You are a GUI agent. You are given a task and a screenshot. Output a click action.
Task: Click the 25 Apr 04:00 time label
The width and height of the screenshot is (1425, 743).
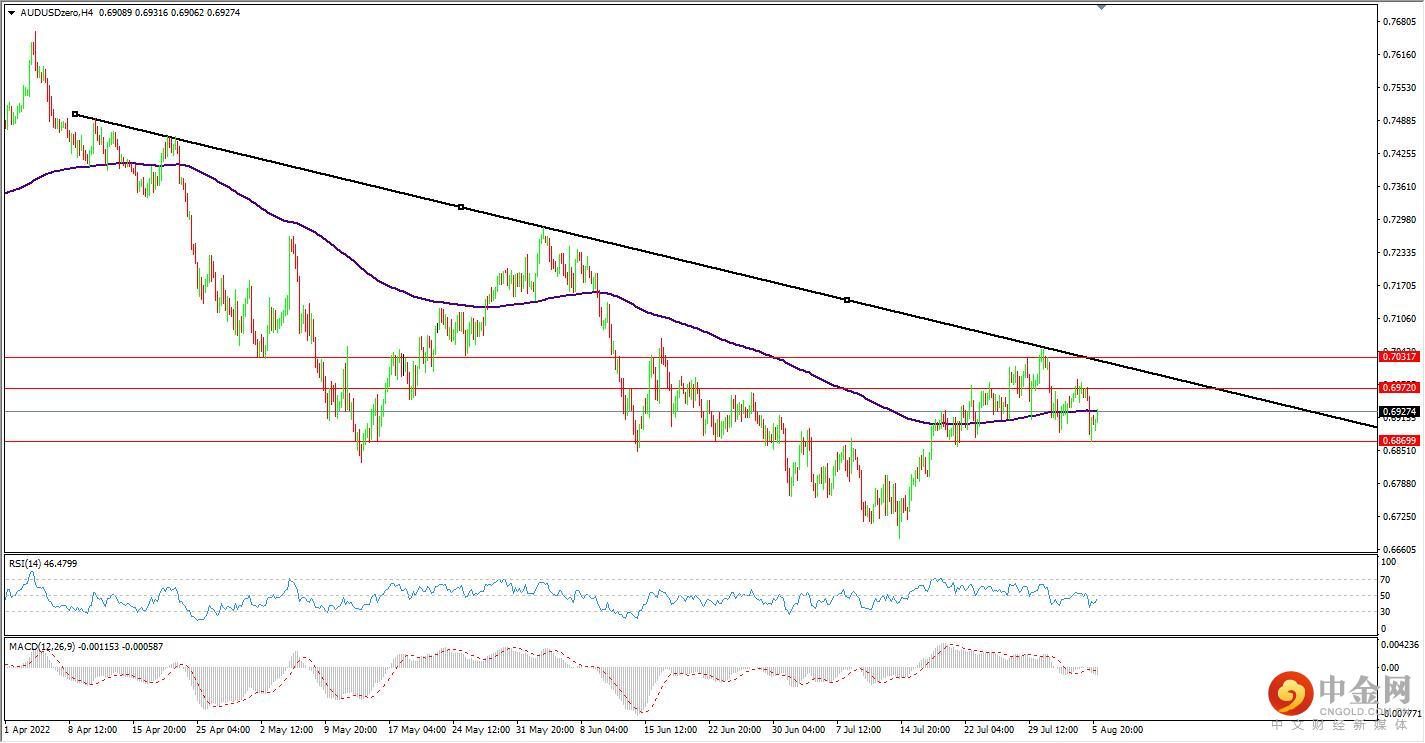224,730
